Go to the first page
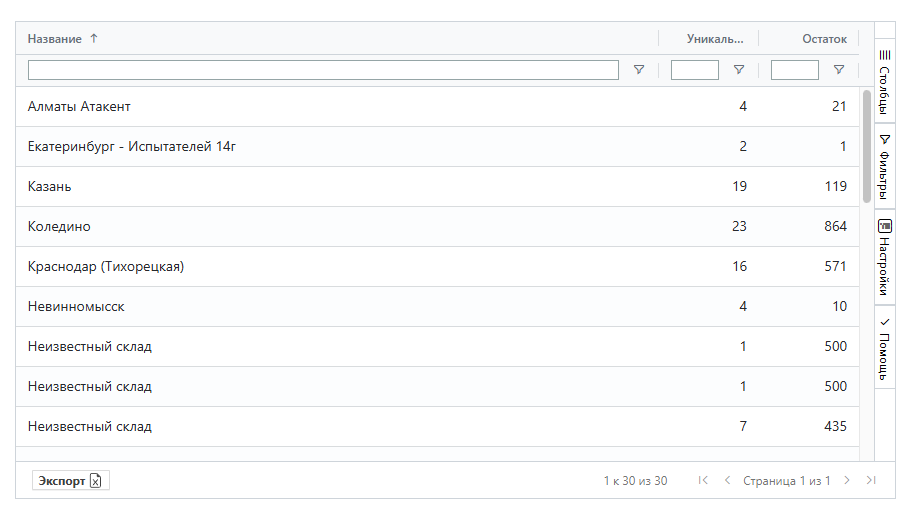910x515 pixels. pyautogui.click(x=703, y=480)
